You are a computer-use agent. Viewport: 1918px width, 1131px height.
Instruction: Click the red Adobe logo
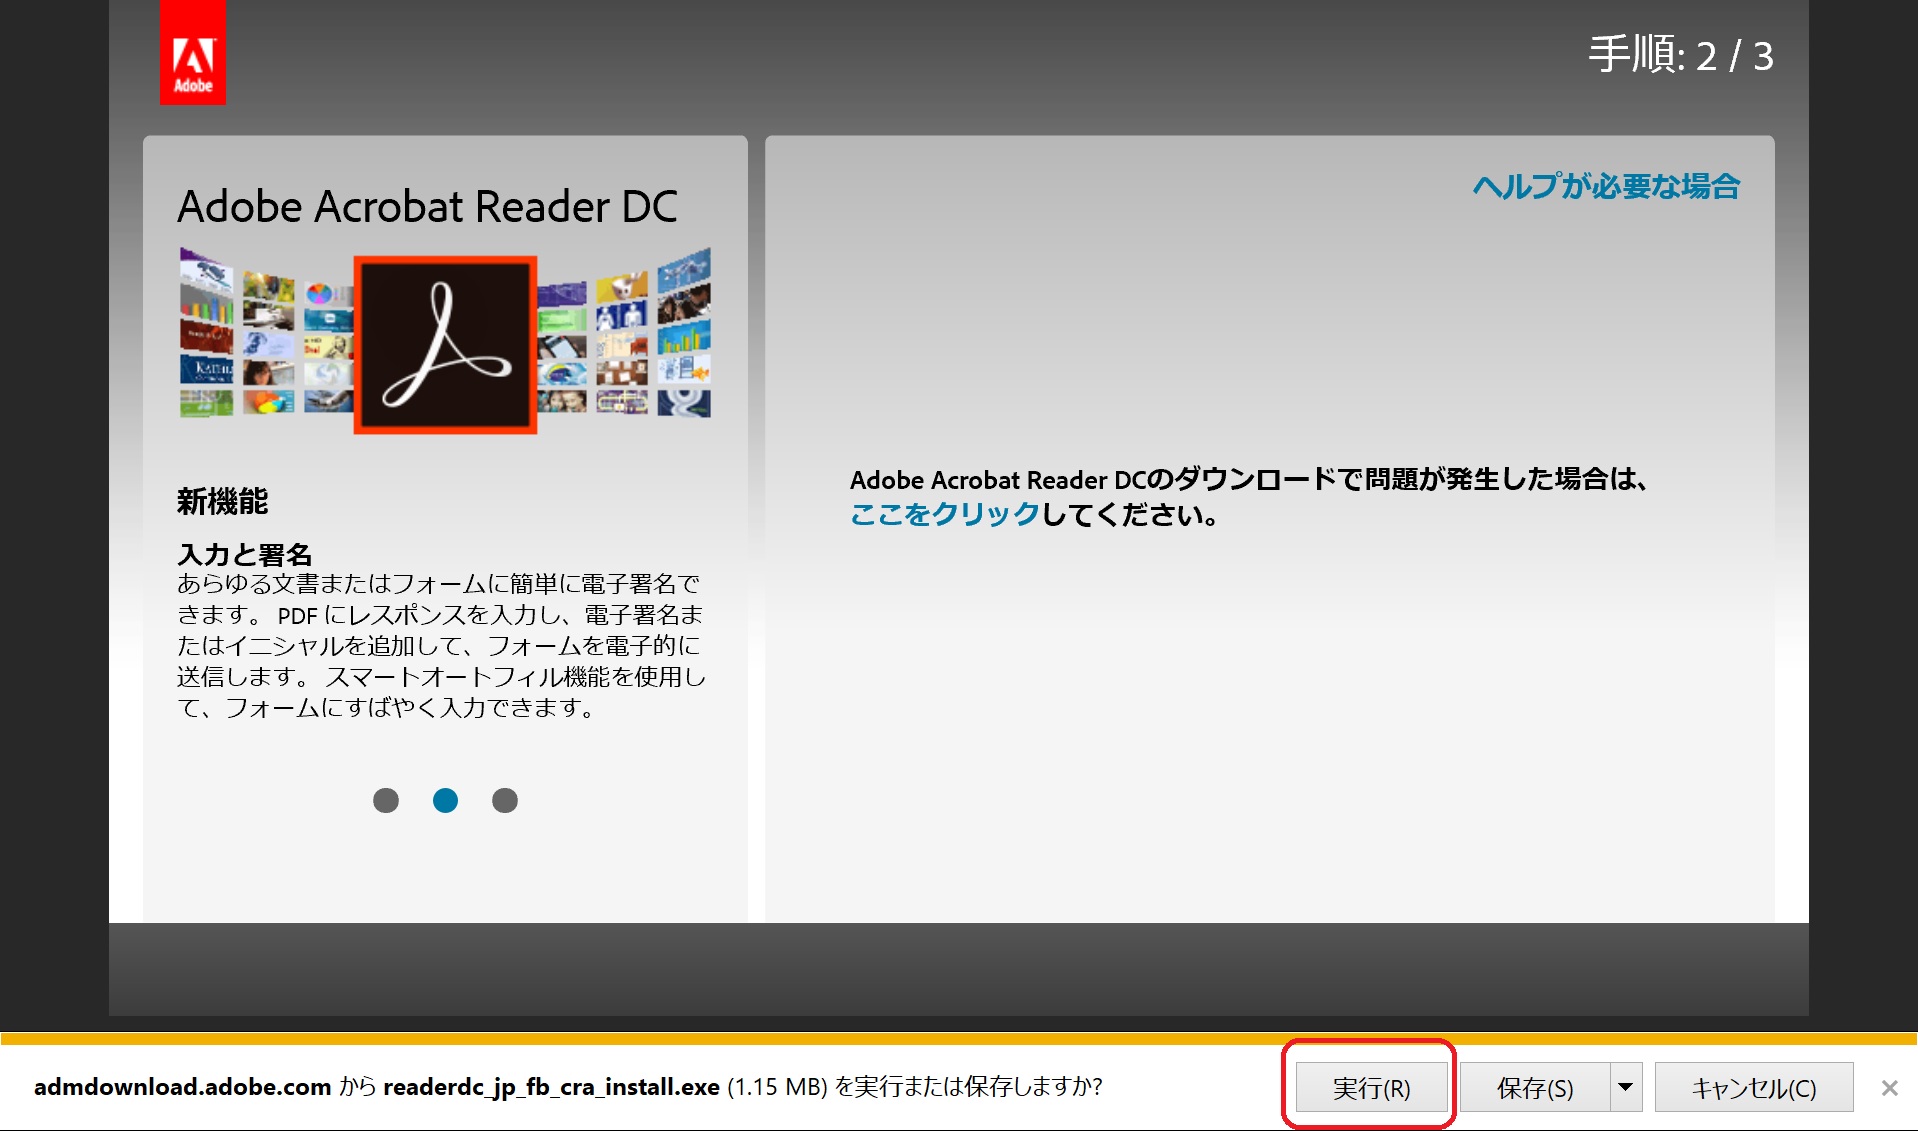[x=193, y=52]
